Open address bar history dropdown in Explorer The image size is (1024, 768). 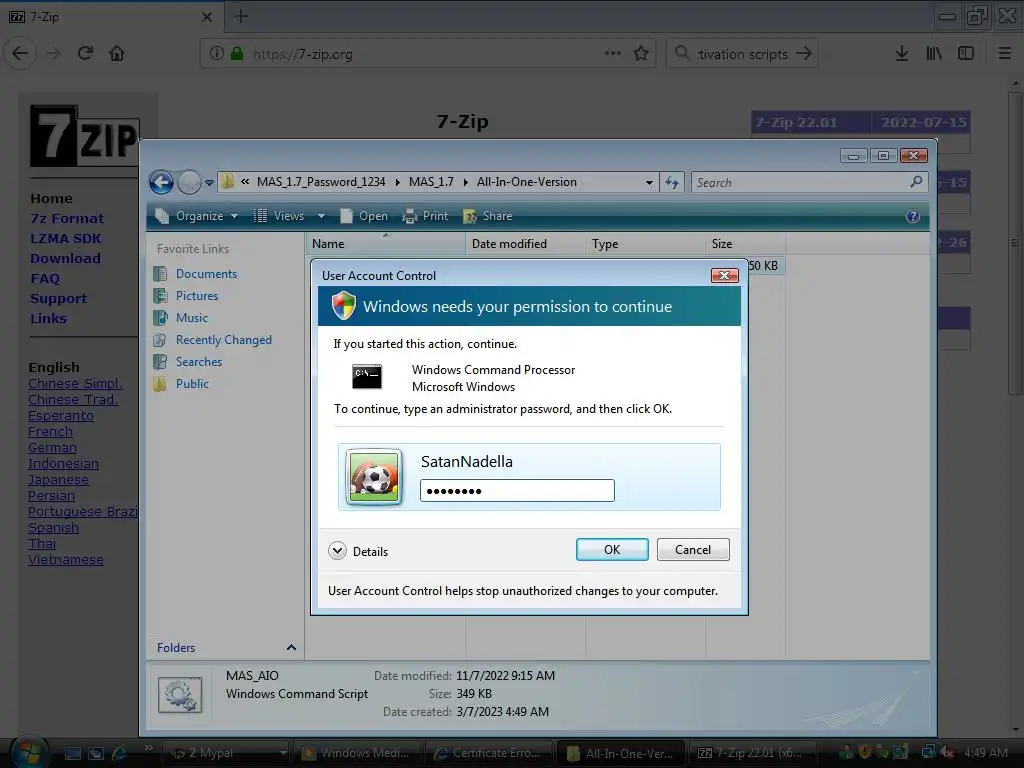[x=649, y=183]
